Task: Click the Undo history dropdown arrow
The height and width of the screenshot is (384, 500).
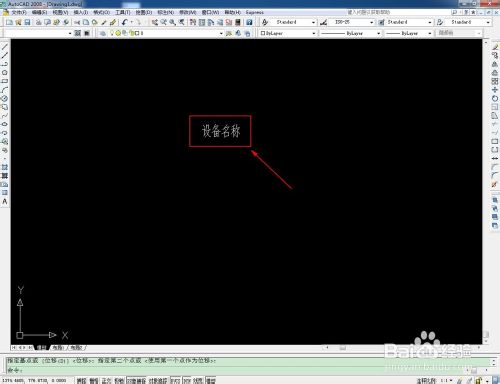Action: tap(132, 22)
